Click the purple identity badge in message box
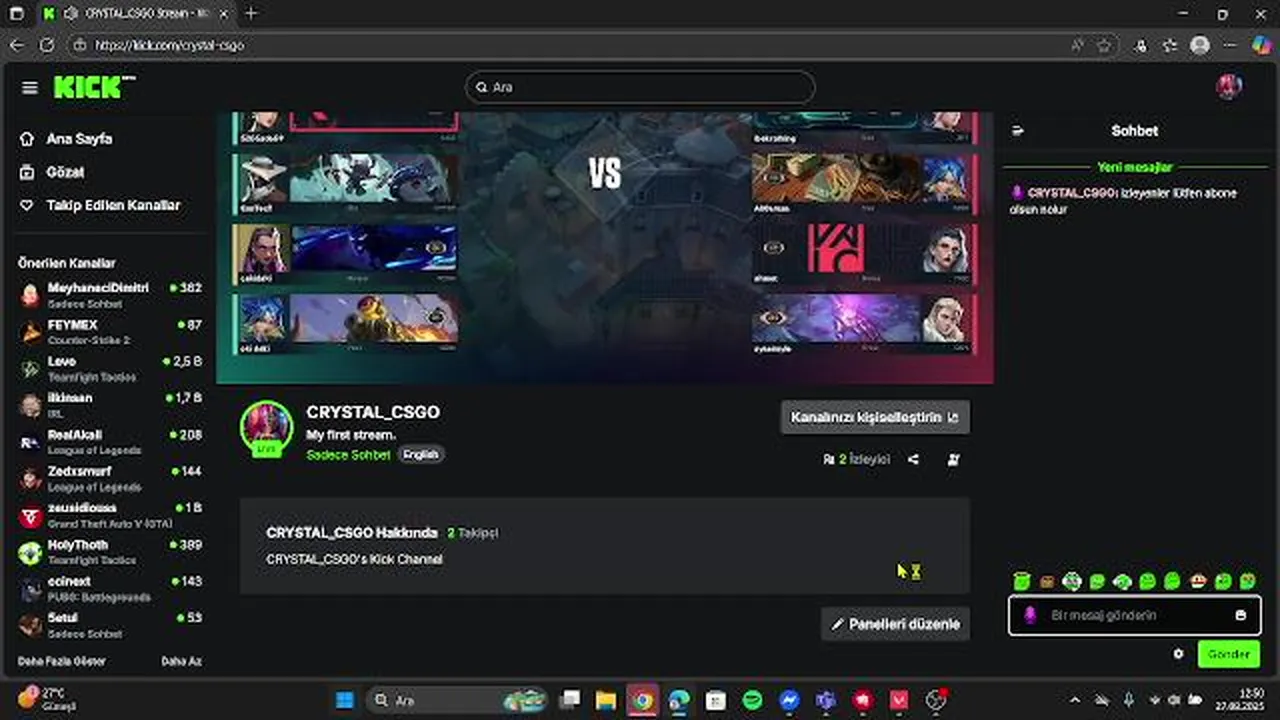Image resolution: width=1280 pixels, height=720 pixels. point(1030,615)
